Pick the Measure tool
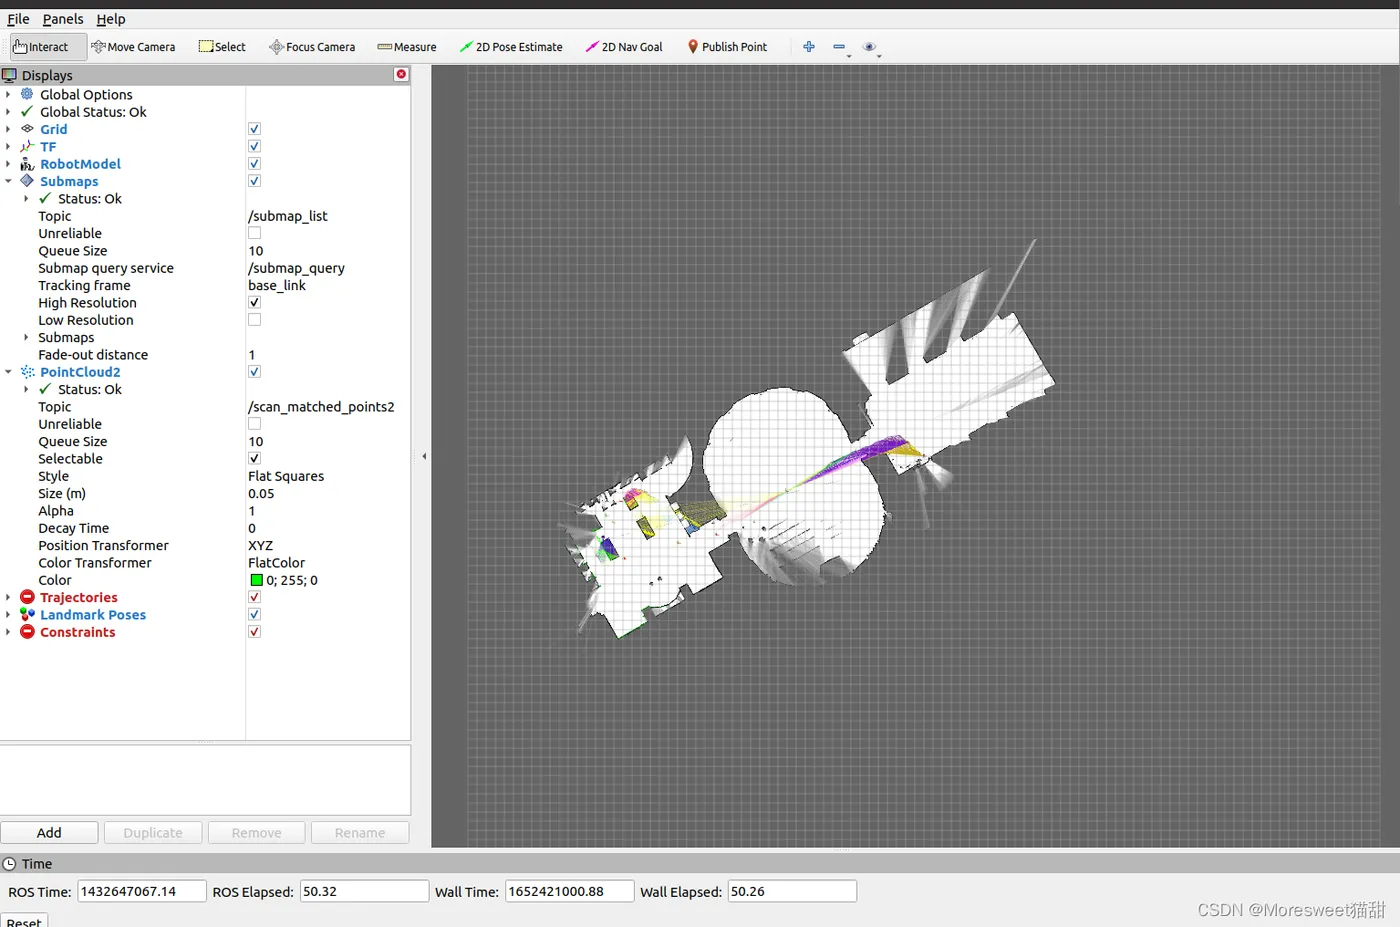Screen dimensions: 1400x927 [x=407, y=47]
